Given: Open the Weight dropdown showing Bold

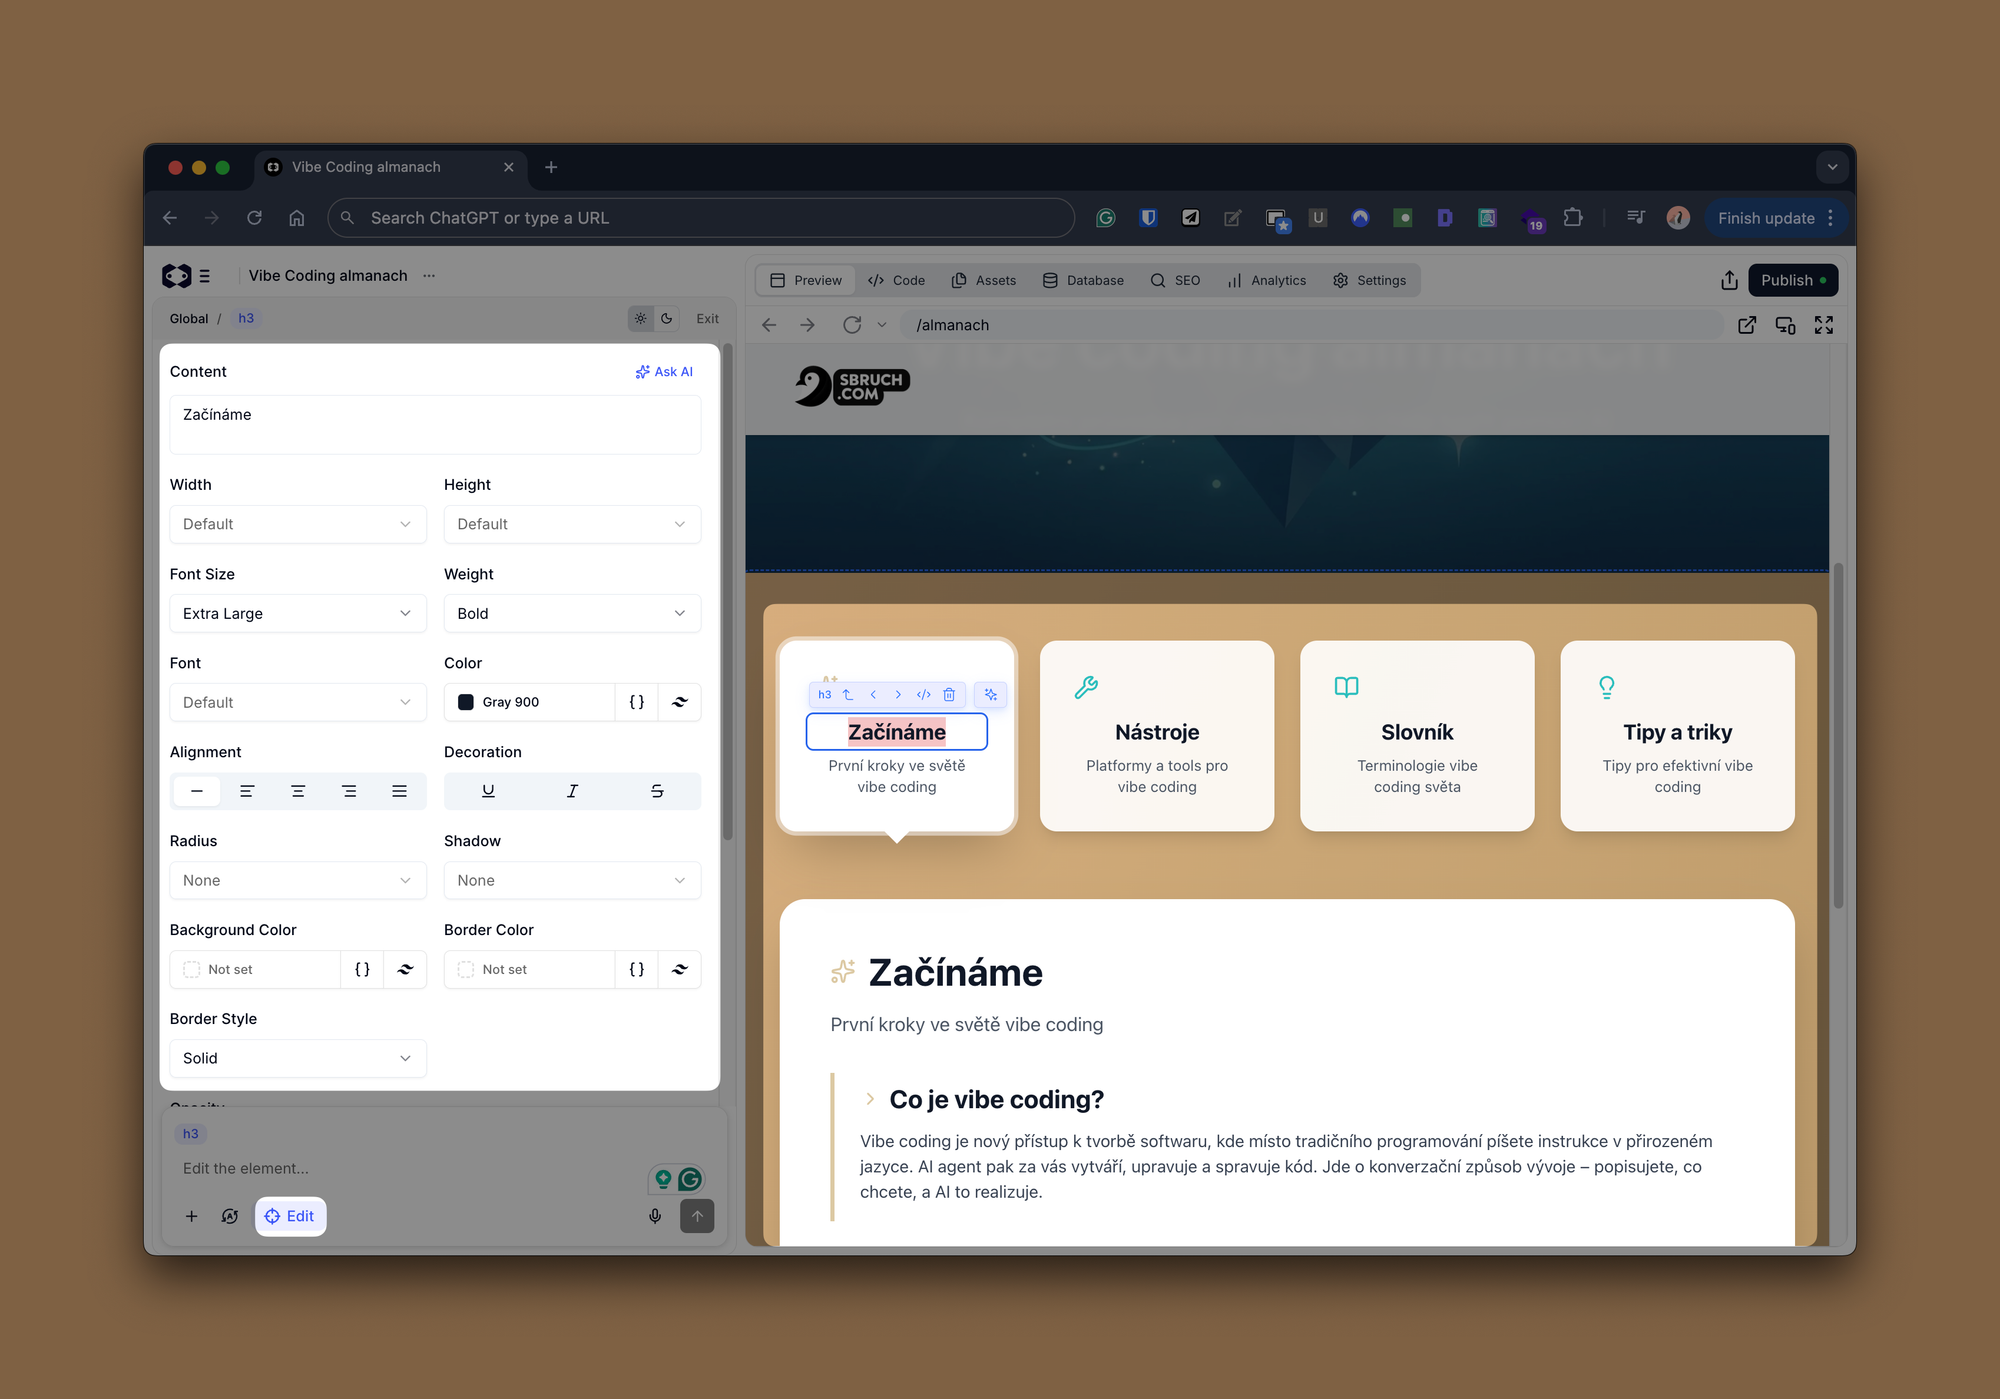Looking at the screenshot, I should pyautogui.click(x=571, y=613).
